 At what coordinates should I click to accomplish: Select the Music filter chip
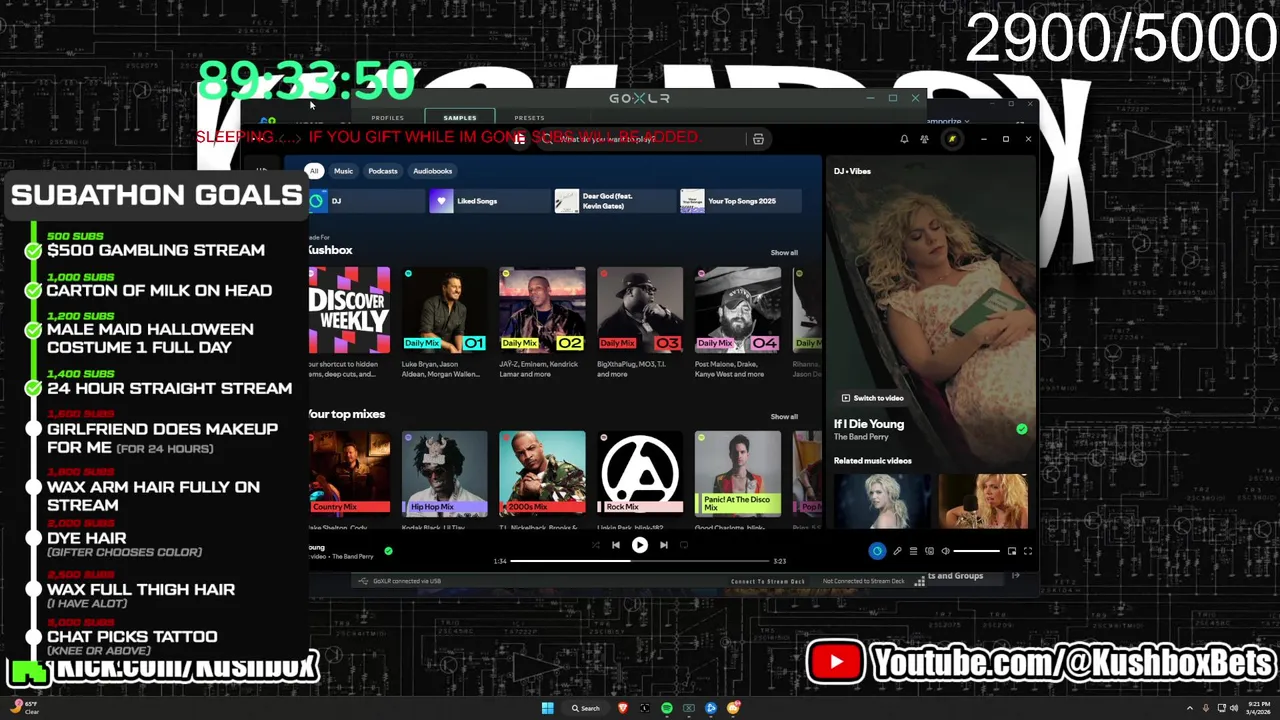pyautogui.click(x=343, y=171)
